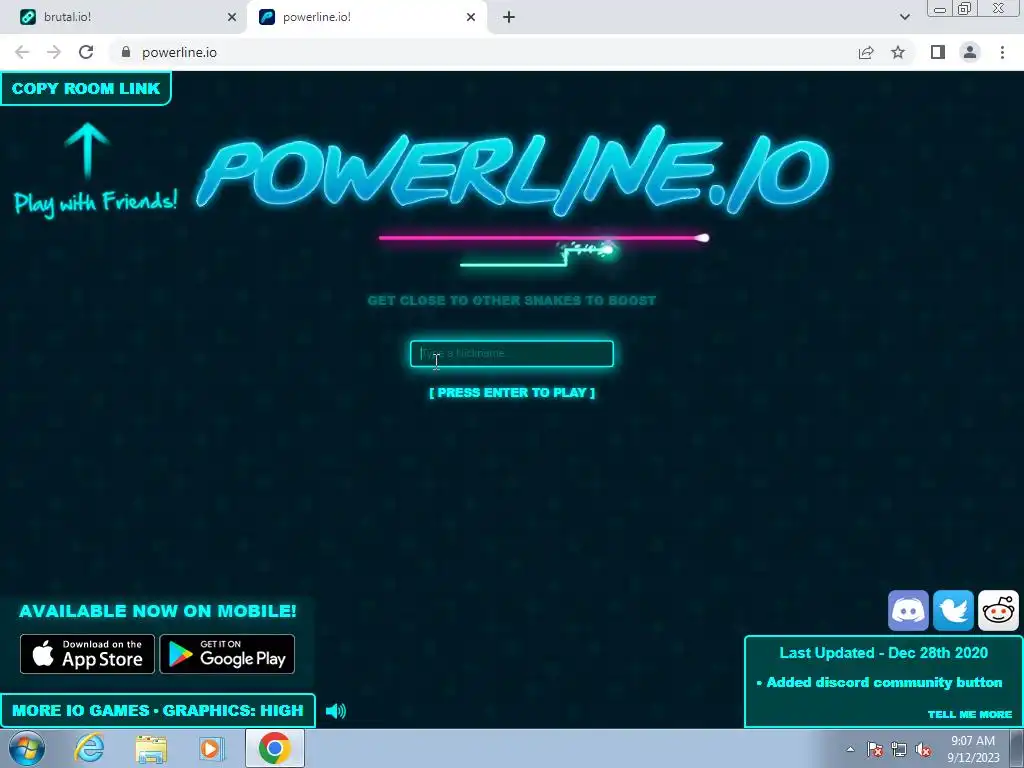The width and height of the screenshot is (1024, 768).
Task: Open Windows Explorer folder from taskbar
Action: pos(151,748)
